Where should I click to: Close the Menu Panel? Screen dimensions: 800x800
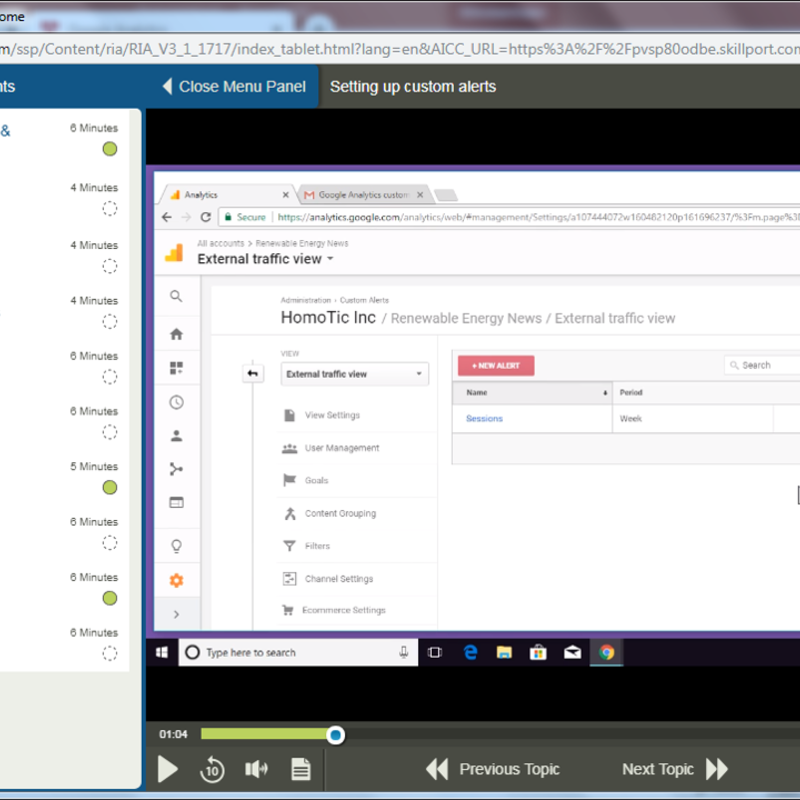click(x=234, y=86)
